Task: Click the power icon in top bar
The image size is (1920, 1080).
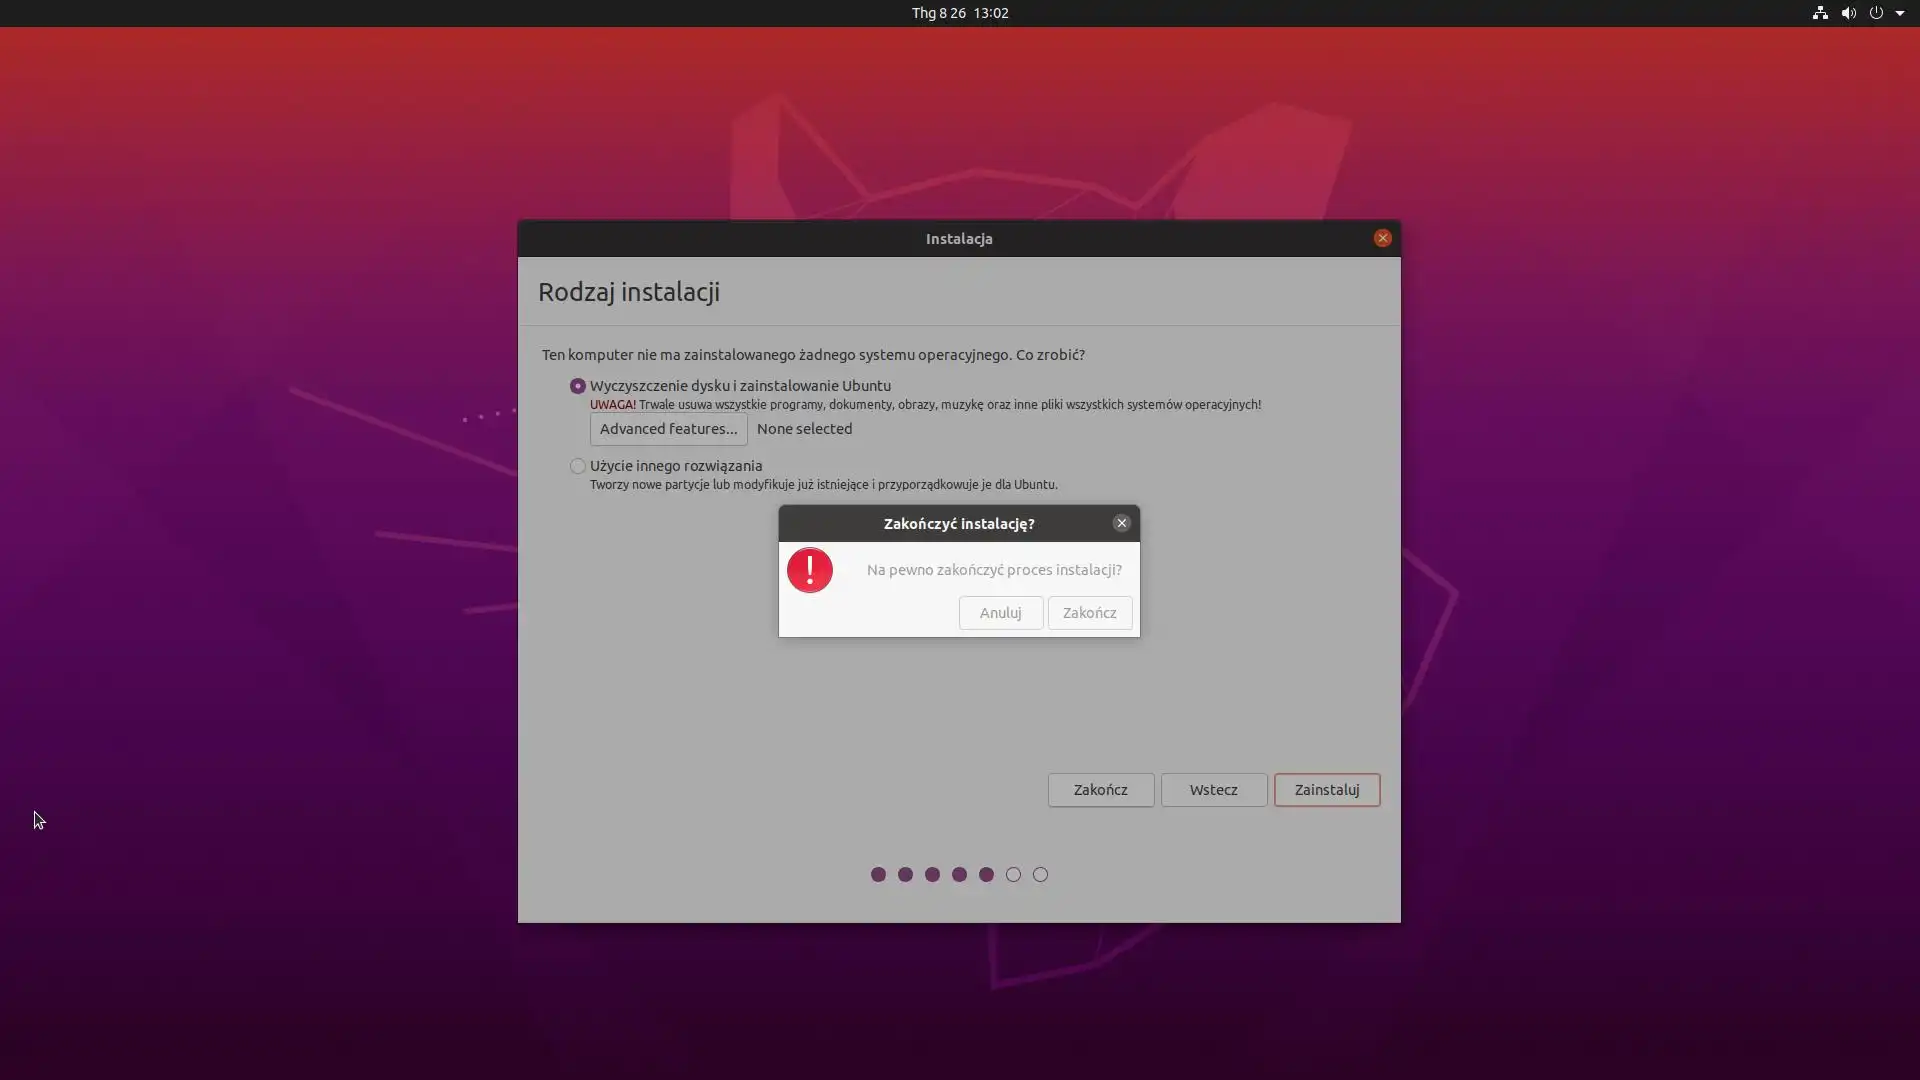Action: coord(1876,13)
